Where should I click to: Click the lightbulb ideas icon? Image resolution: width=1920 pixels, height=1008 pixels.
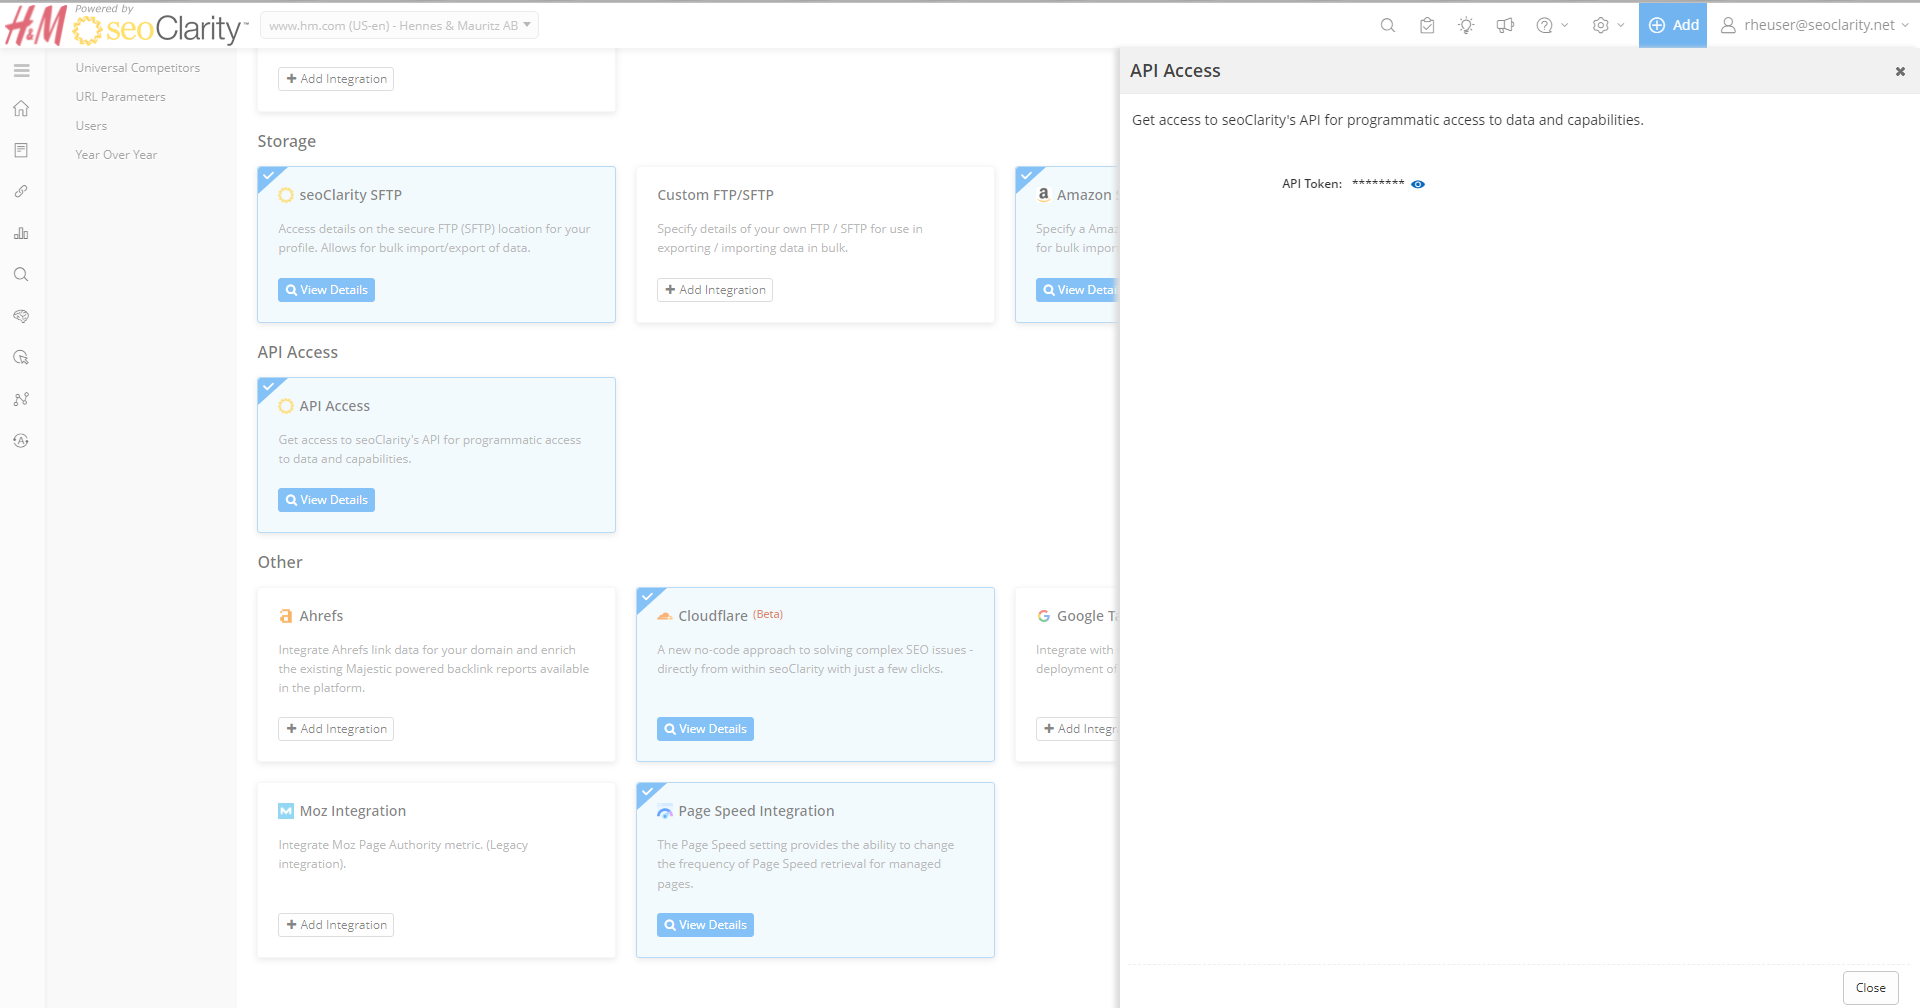coord(1466,26)
